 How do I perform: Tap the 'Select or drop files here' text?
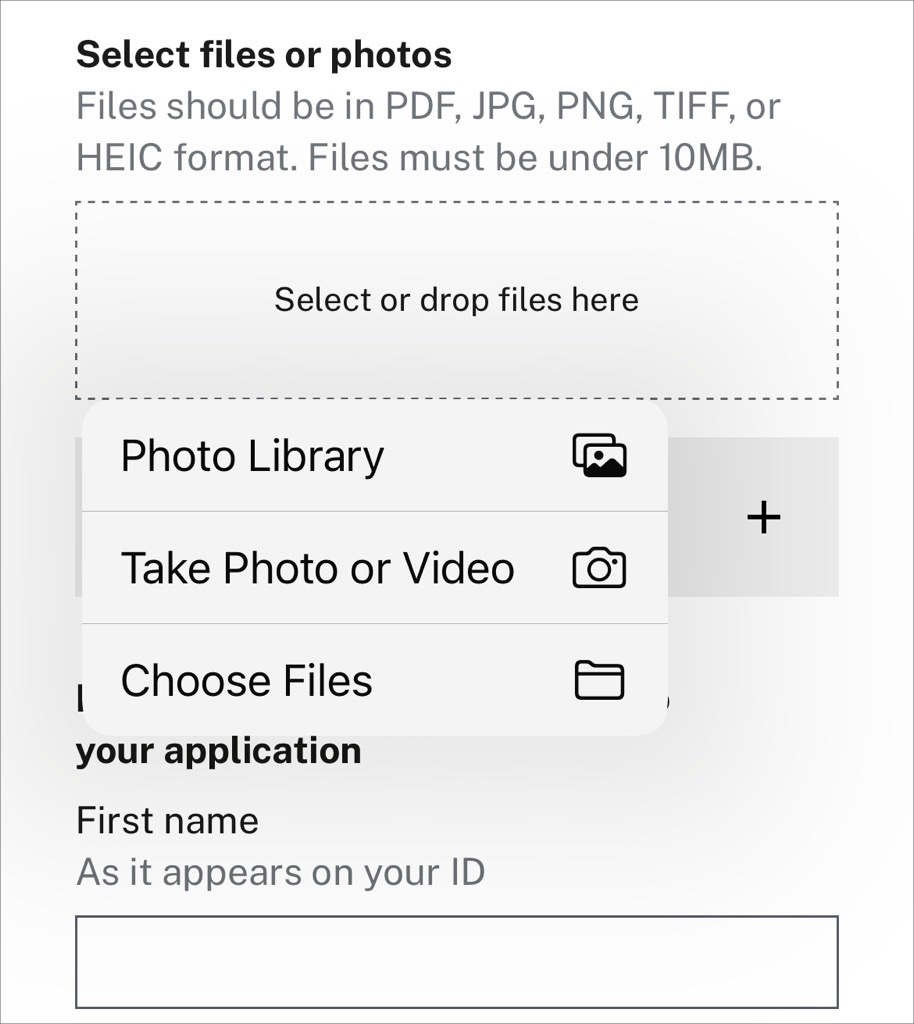(456, 300)
